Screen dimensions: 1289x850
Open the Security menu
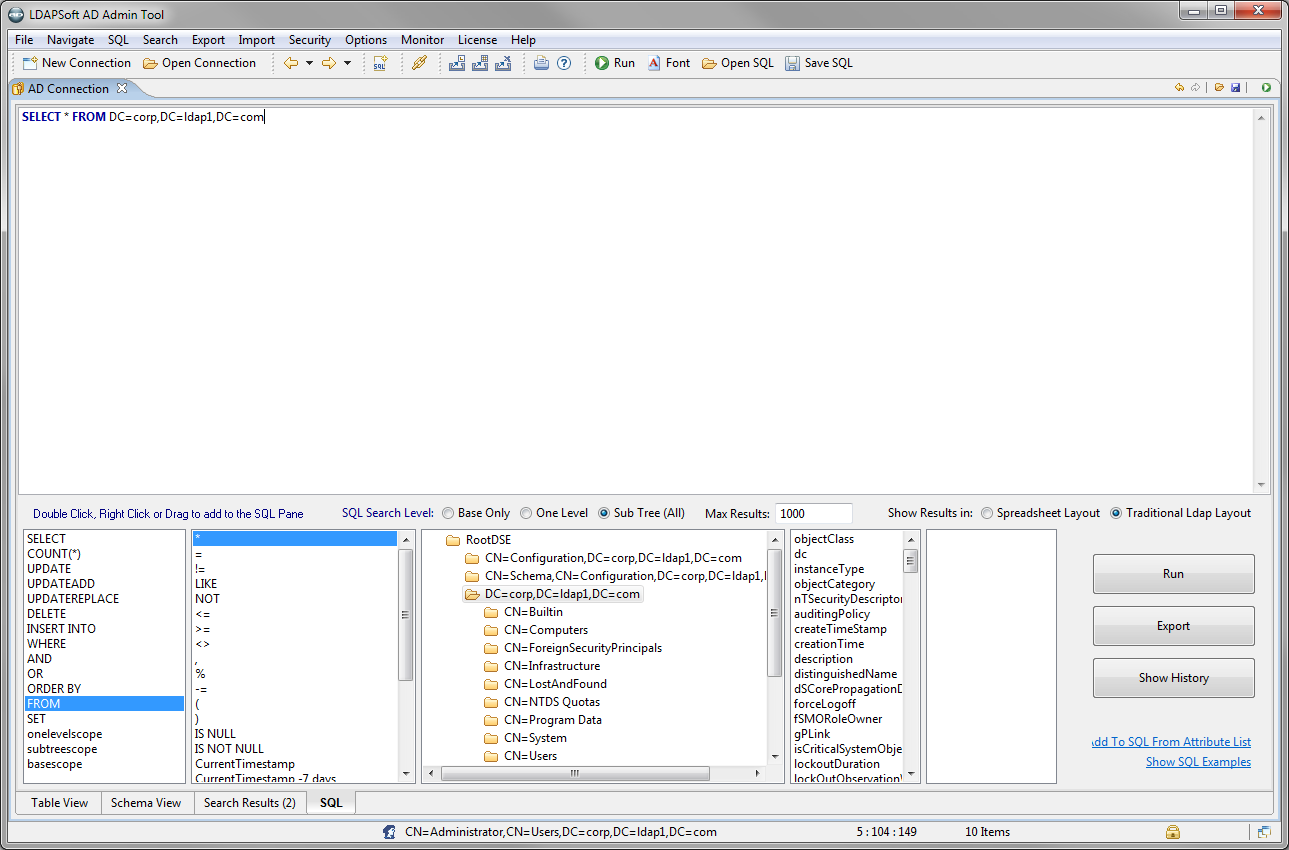coord(309,40)
